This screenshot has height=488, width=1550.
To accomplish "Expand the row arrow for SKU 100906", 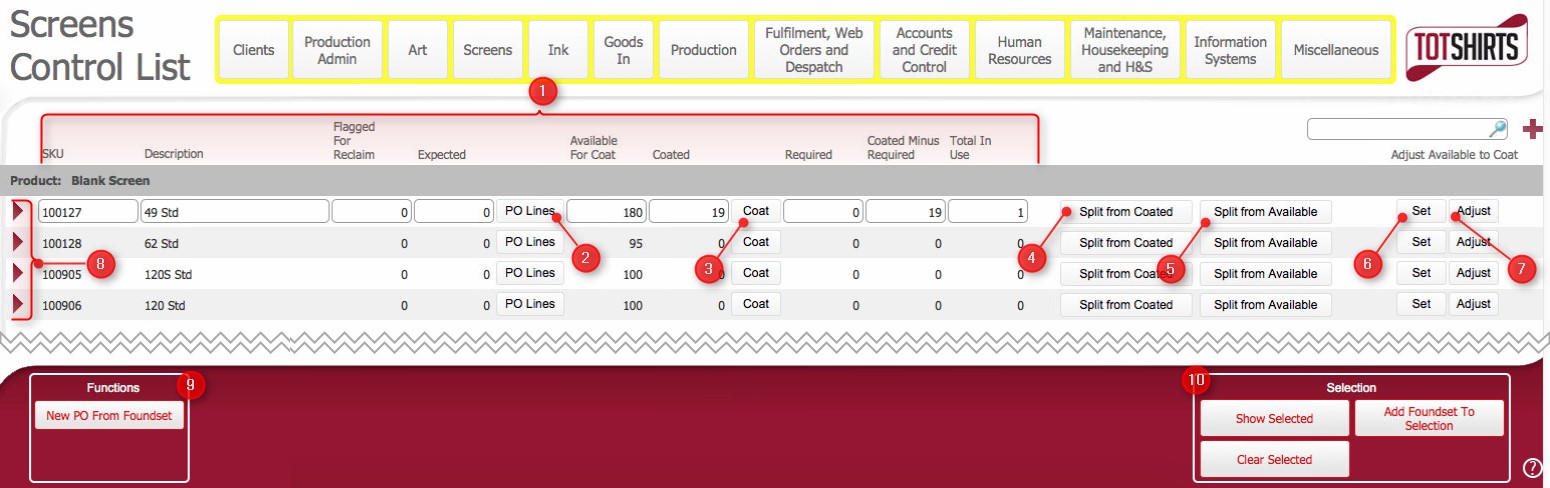I will click(x=20, y=304).
